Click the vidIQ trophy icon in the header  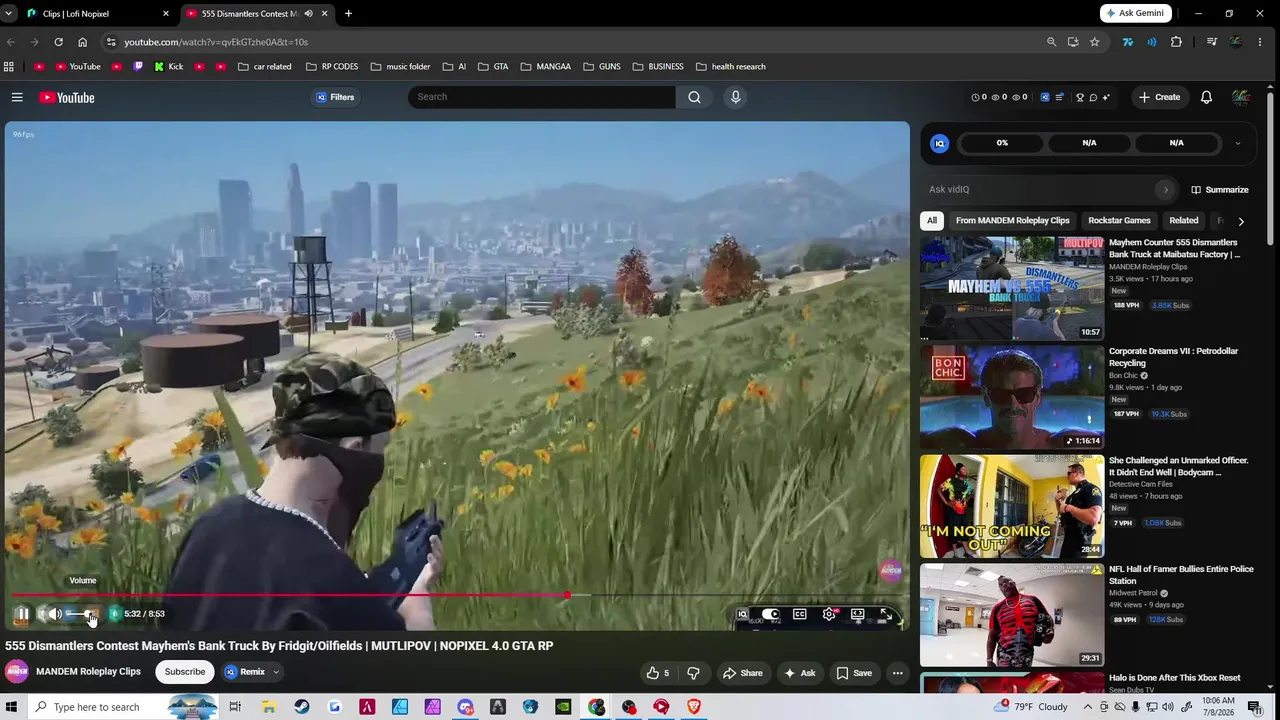(x=1080, y=97)
